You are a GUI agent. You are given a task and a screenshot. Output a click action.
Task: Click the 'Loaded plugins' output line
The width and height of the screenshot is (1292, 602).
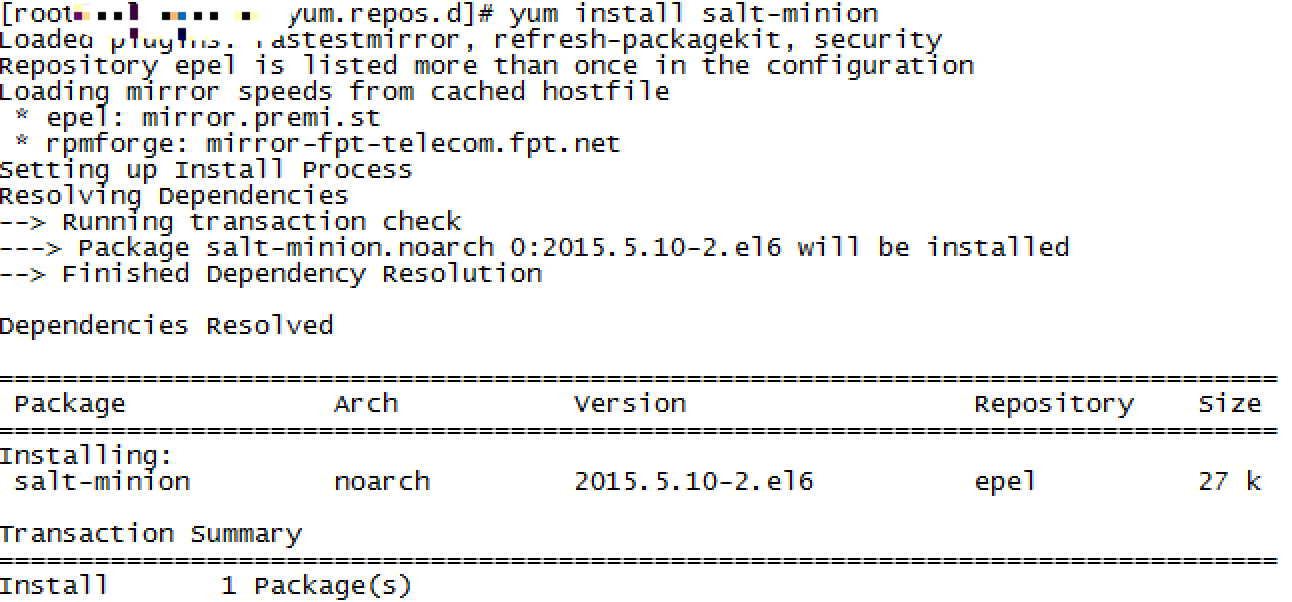470,41
